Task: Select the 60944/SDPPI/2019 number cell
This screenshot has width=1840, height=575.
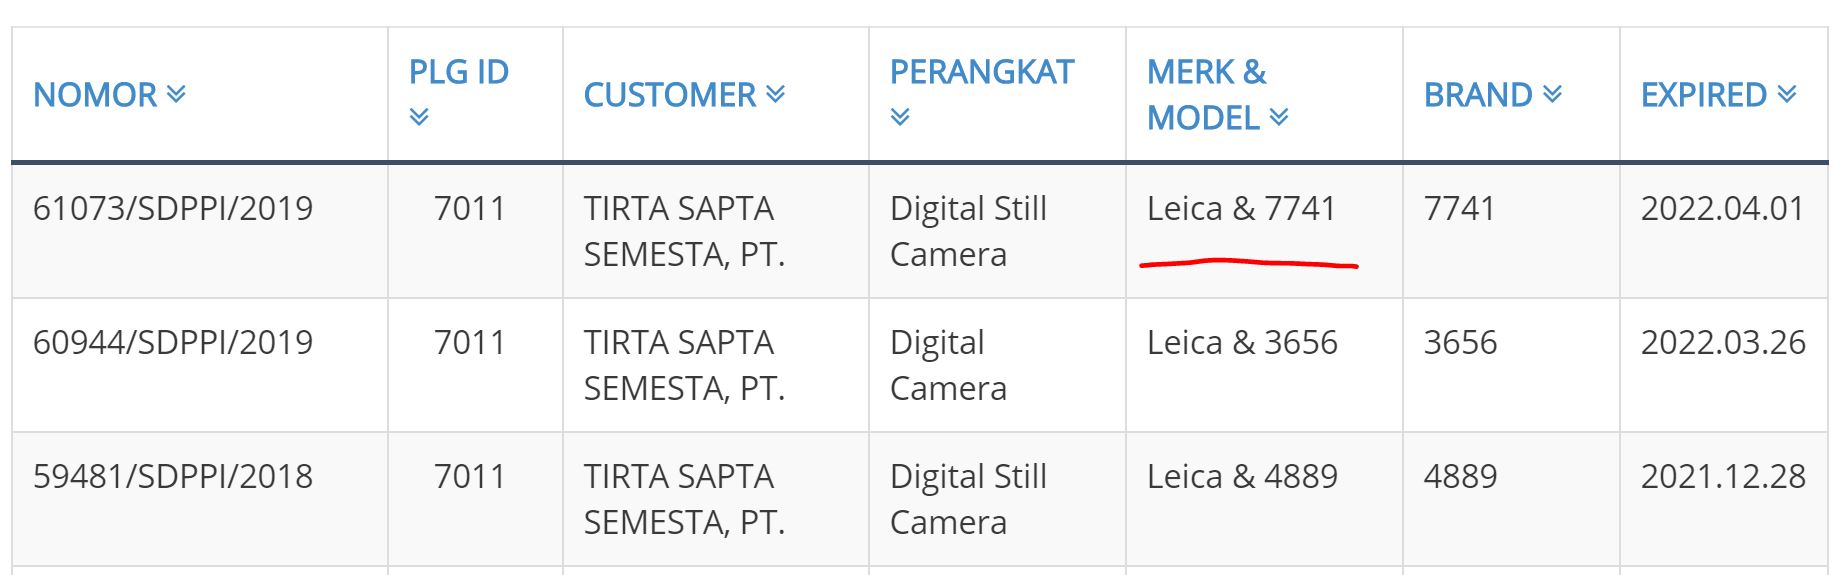Action: 173,342
